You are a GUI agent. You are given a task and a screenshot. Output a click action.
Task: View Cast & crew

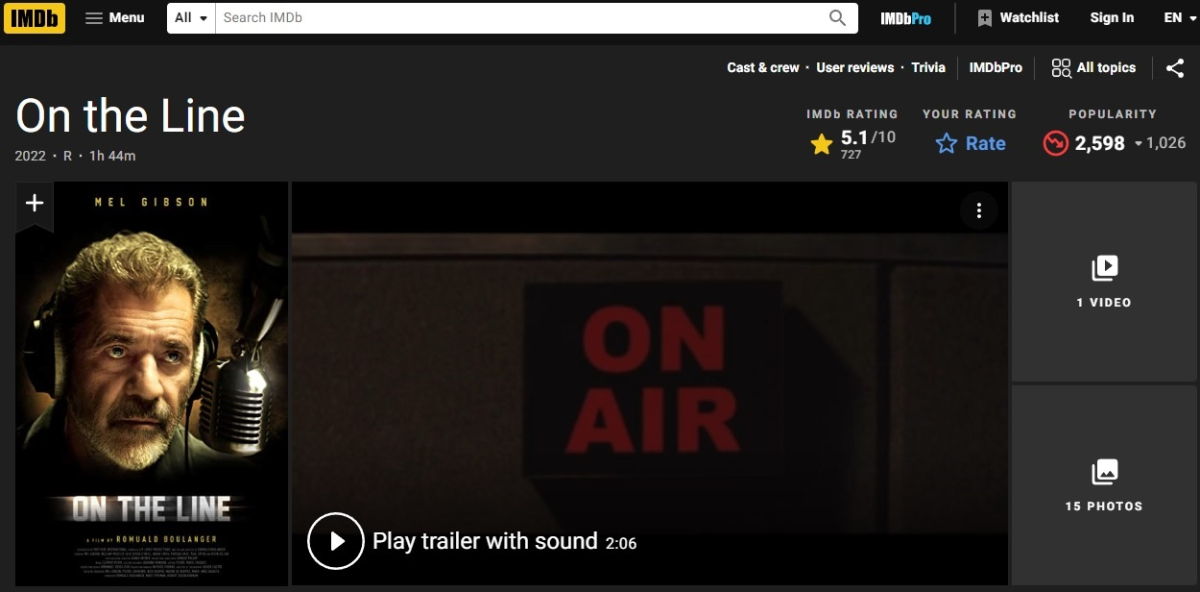pyautogui.click(x=763, y=68)
